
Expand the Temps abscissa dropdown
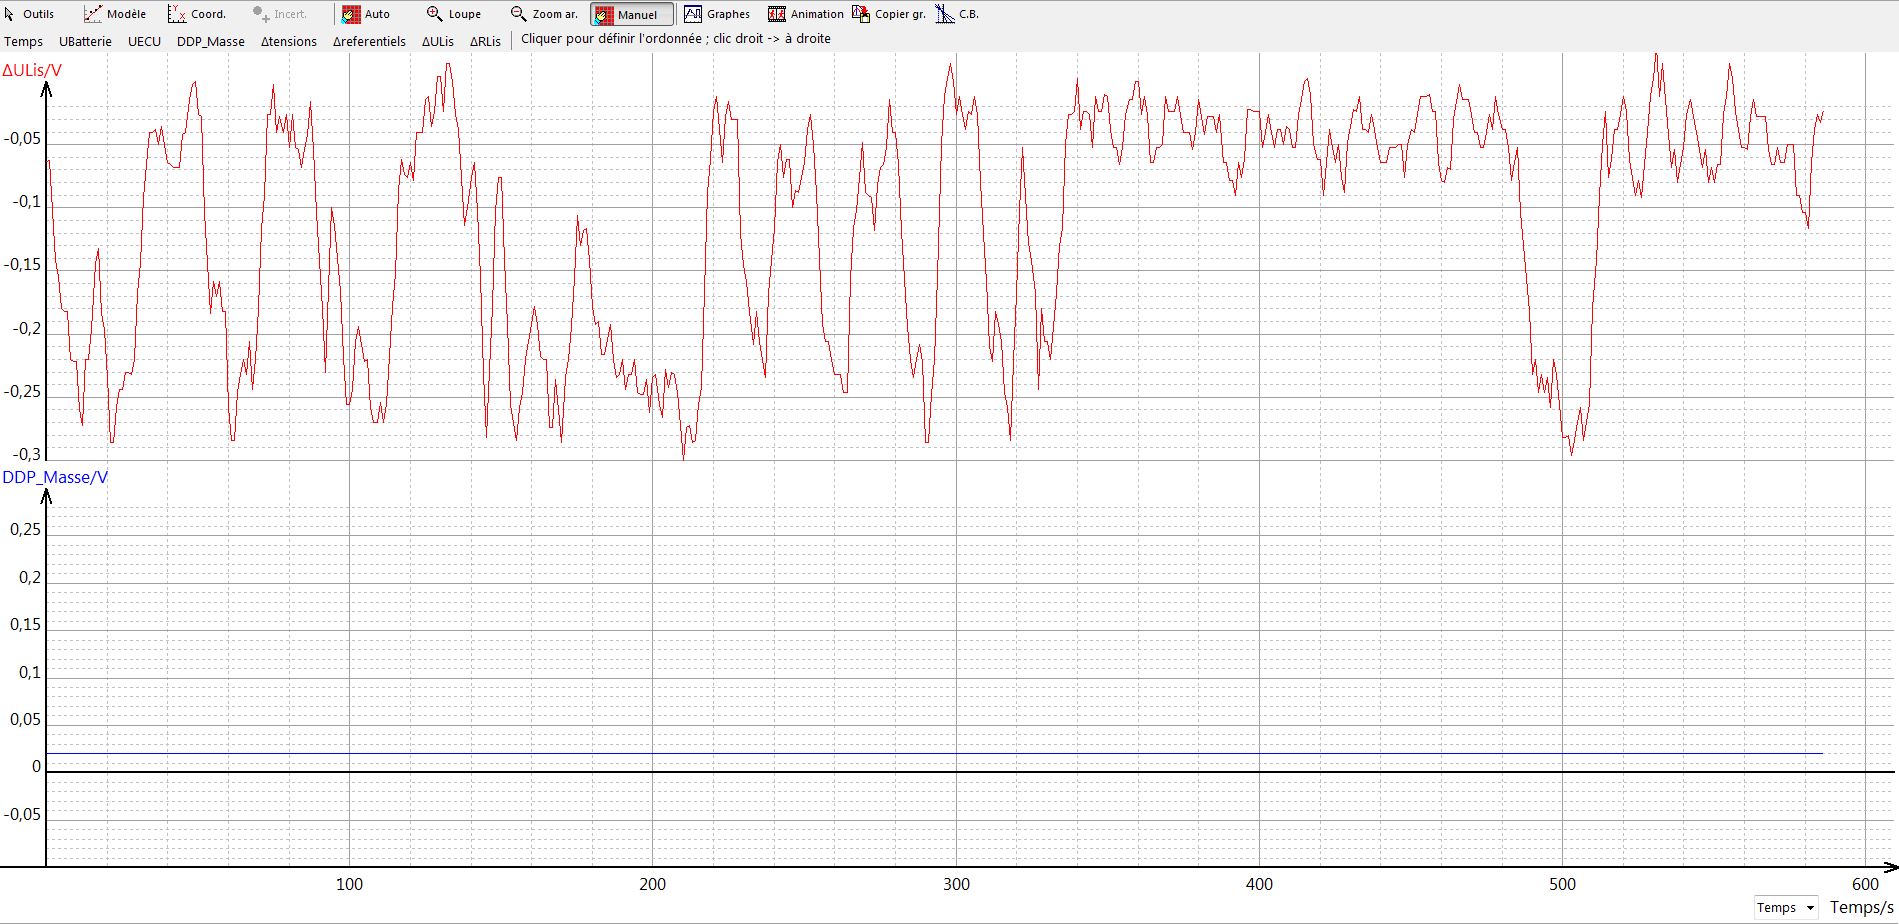pos(1786,908)
